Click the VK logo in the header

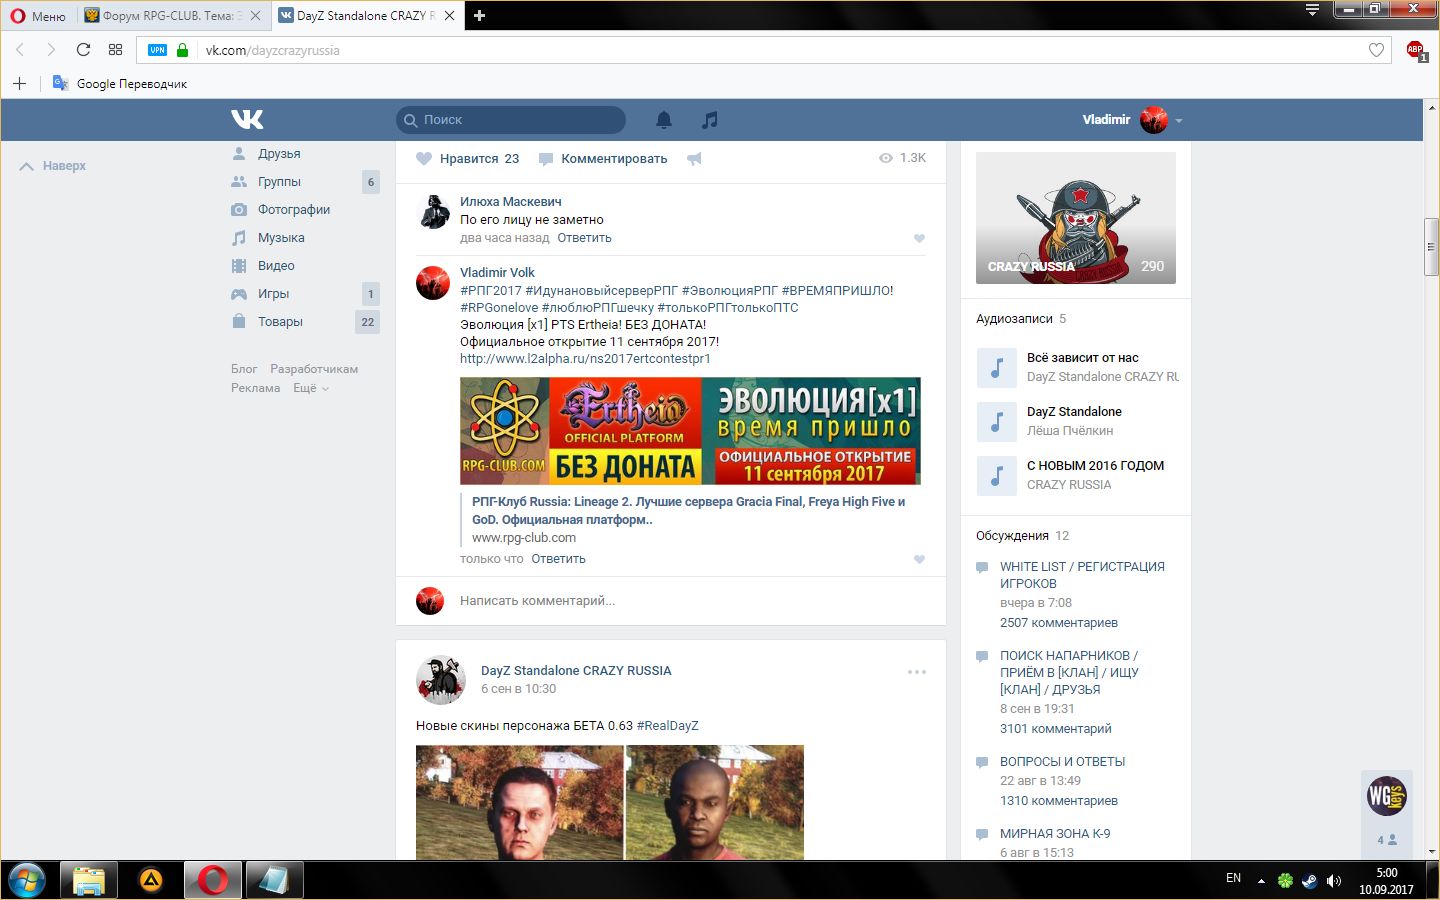(x=247, y=120)
